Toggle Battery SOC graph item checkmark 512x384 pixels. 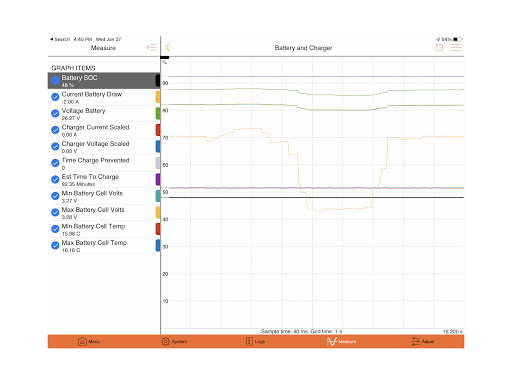[55, 80]
